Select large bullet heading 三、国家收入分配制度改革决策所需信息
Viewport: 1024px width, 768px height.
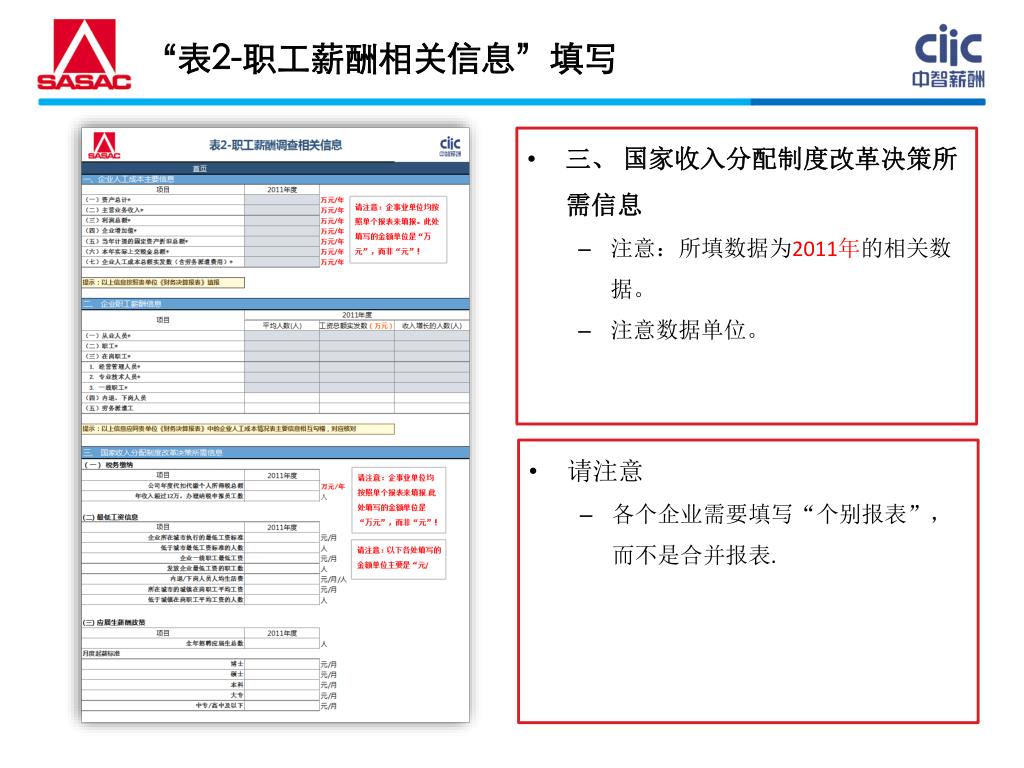click(x=761, y=181)
